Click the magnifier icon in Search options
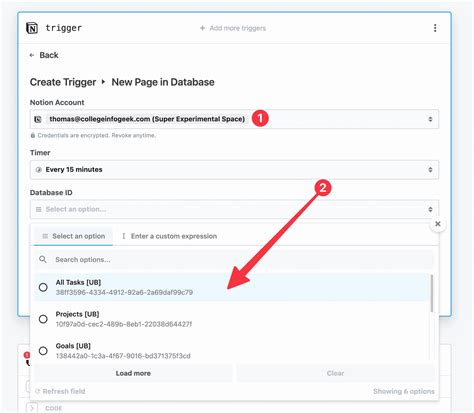This screenshot has width=474, height=413. pyautogui.click(x=43, y=259)
